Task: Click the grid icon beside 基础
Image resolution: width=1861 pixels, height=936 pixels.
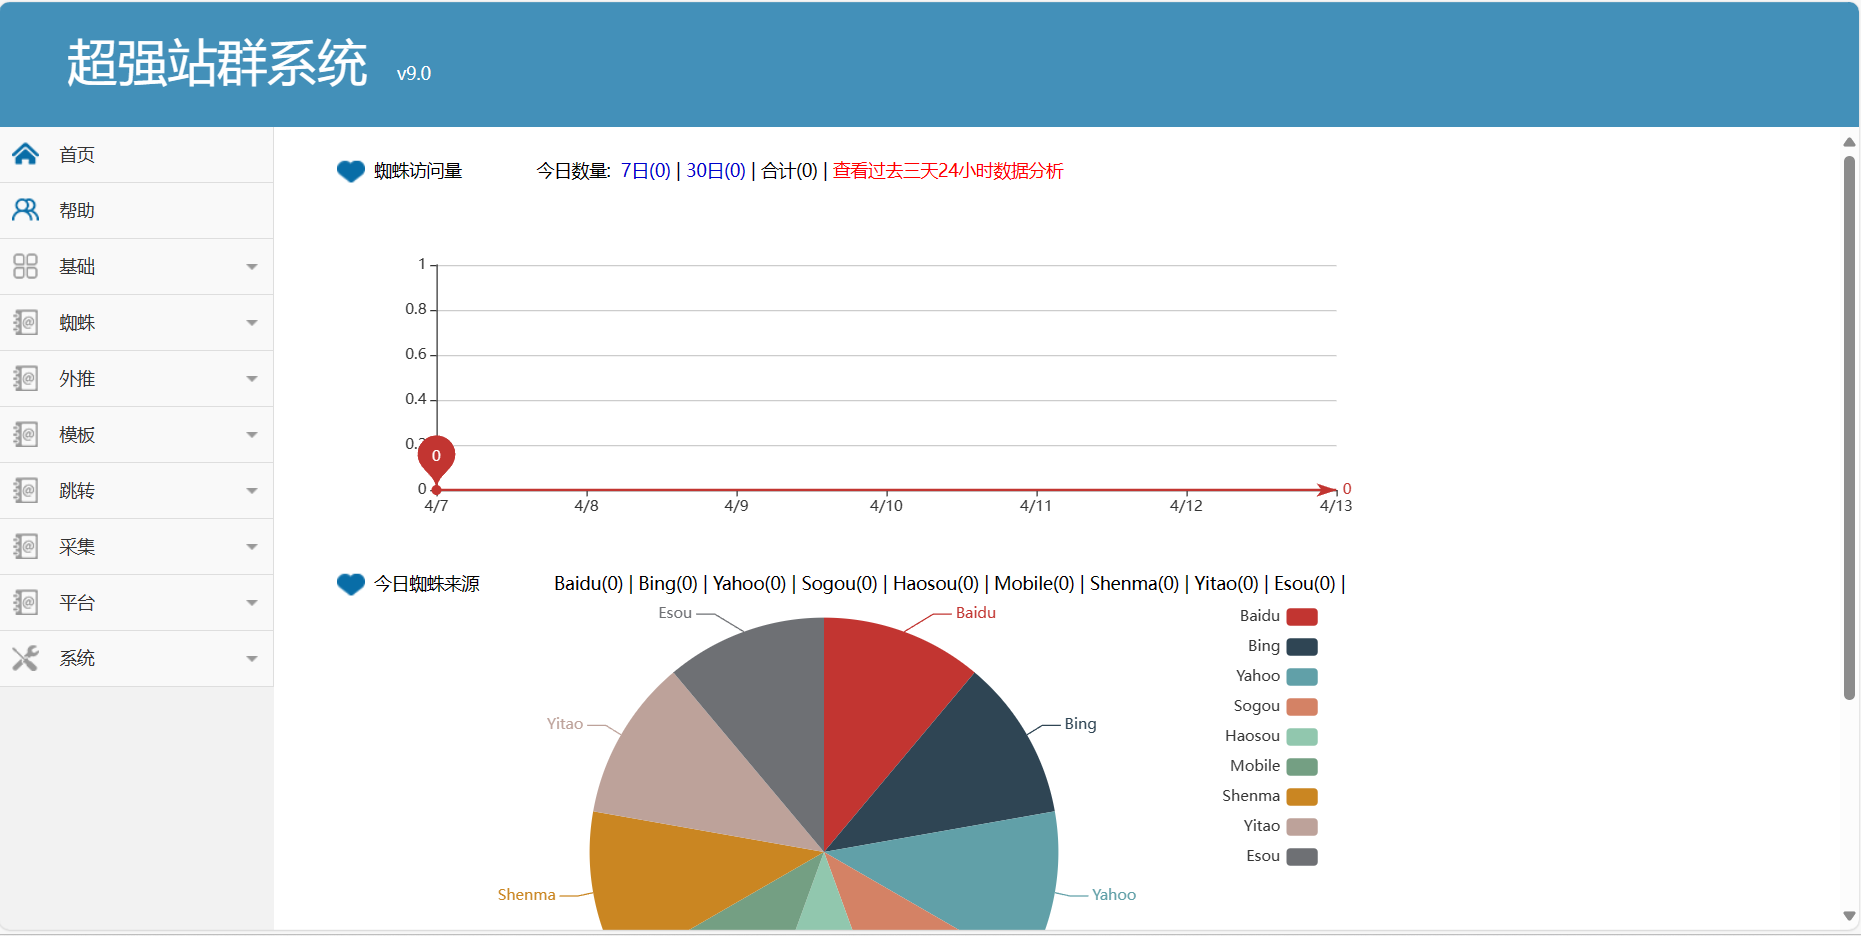Action: point(25,266)
